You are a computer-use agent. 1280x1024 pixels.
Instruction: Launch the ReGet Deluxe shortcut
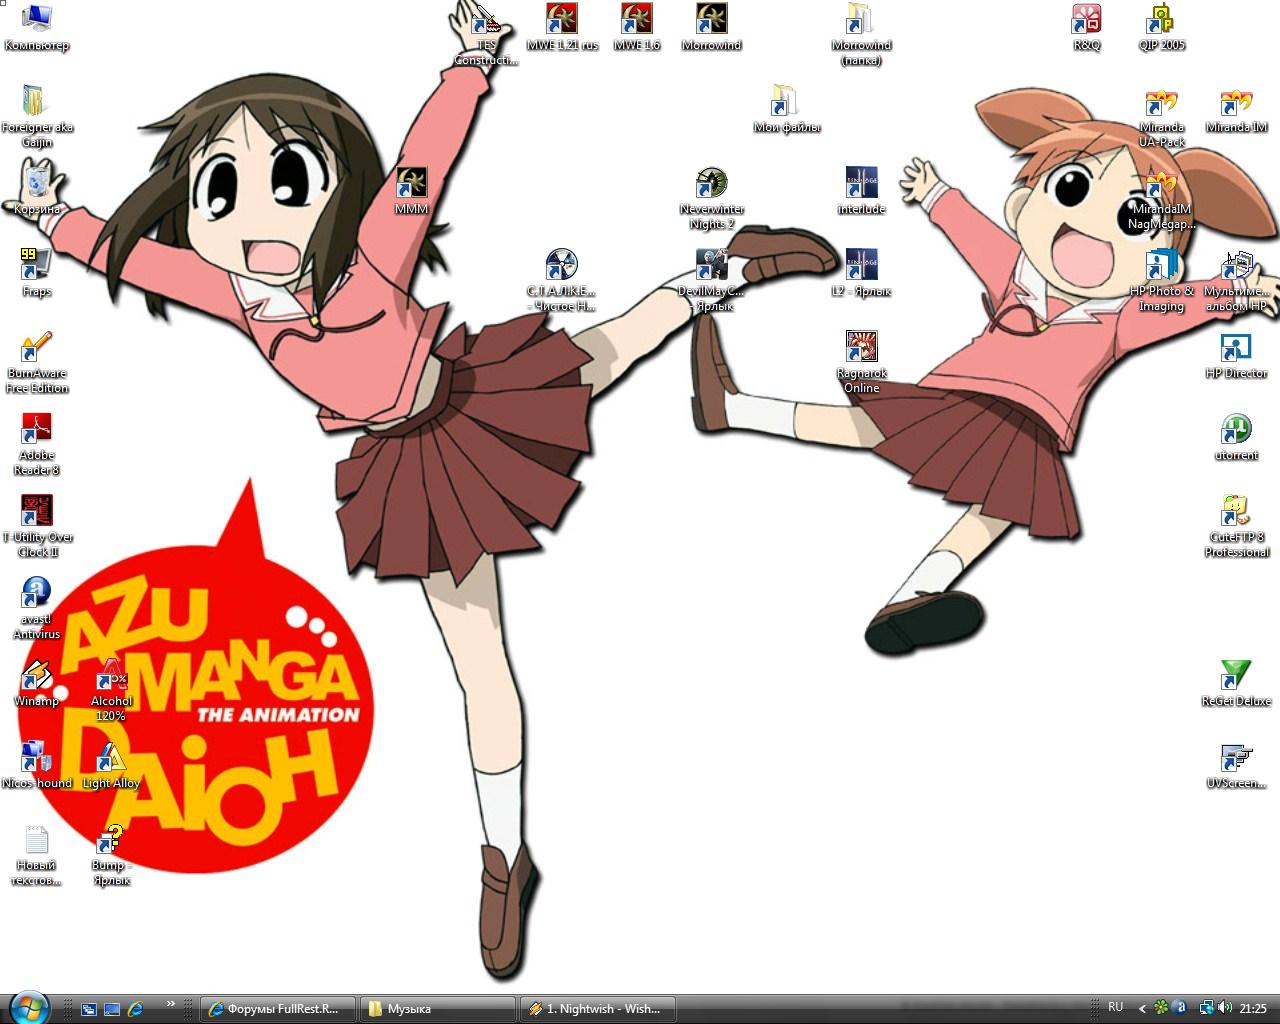click(1236, 683)
